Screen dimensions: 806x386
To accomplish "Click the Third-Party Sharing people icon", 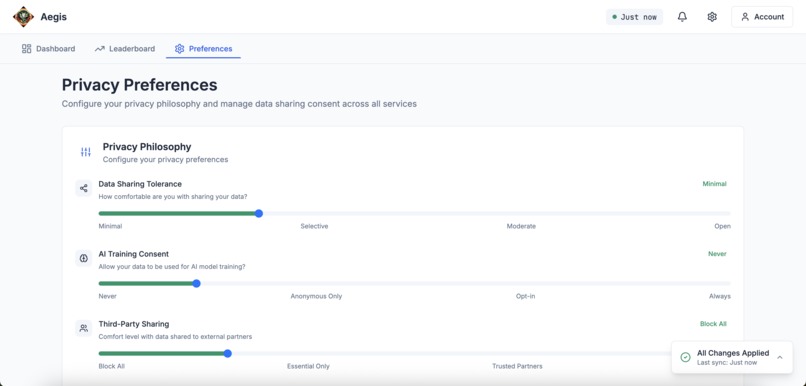I will coord(84,328).
